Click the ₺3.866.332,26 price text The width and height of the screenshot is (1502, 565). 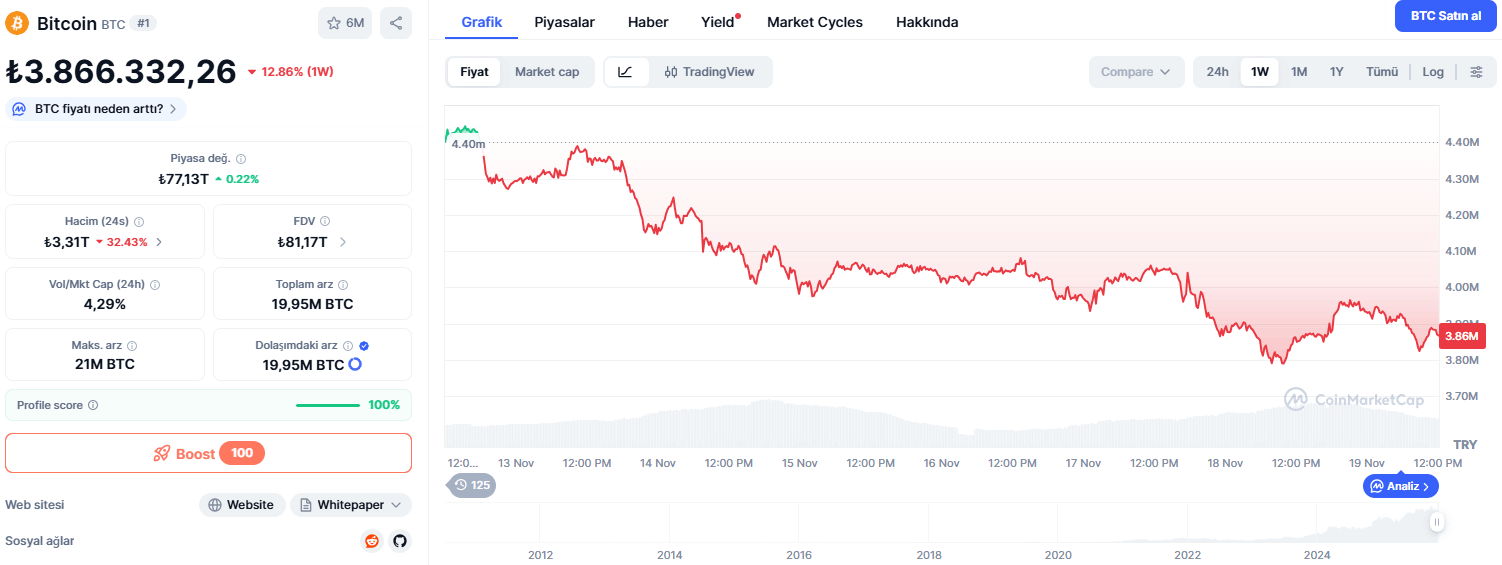[x=121, y=71]
